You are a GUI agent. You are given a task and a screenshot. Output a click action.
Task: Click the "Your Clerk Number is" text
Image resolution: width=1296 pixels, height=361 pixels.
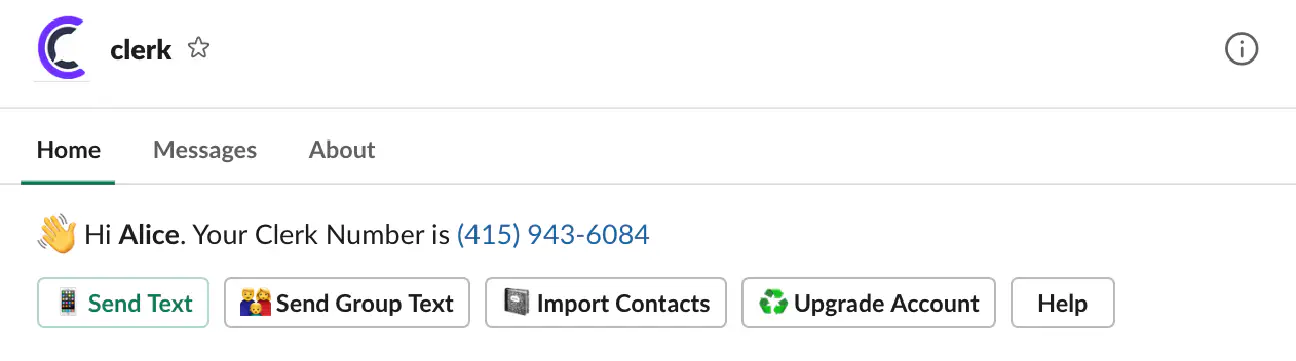pos(321,235)
